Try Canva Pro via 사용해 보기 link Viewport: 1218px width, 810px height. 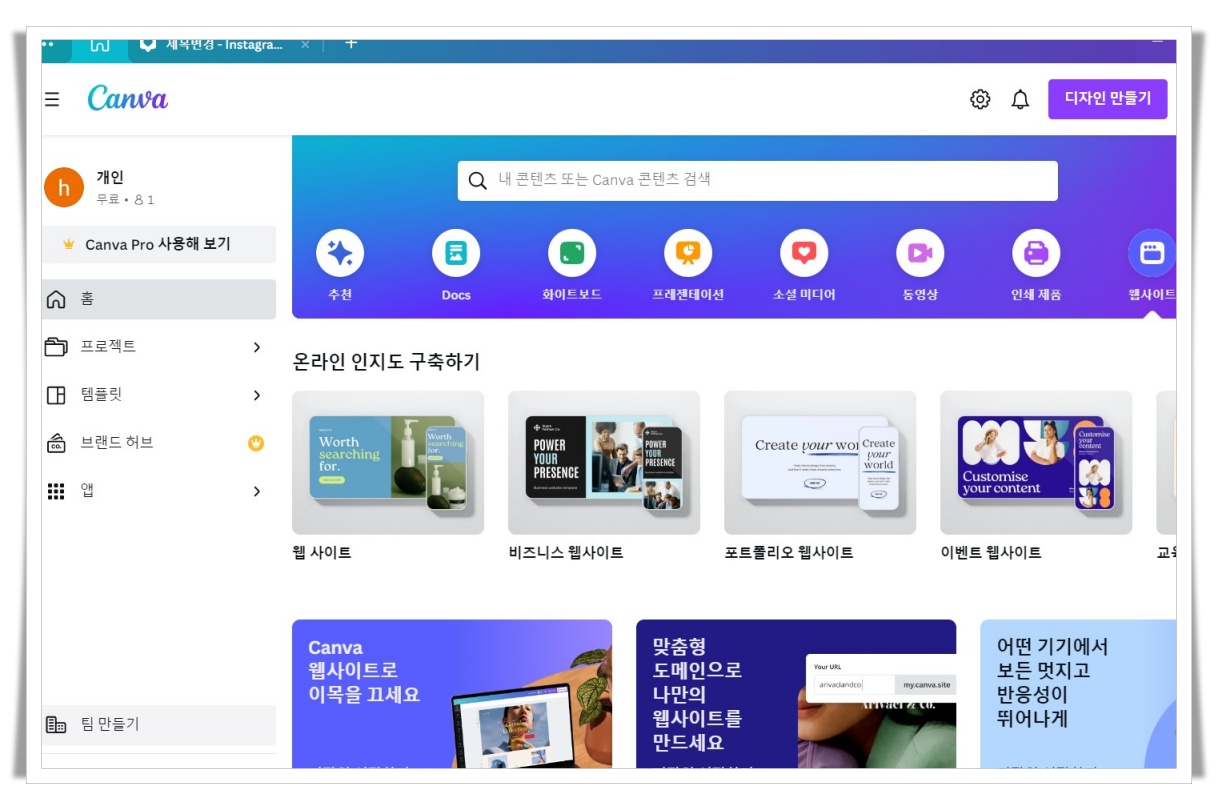[x=158, y=244]
